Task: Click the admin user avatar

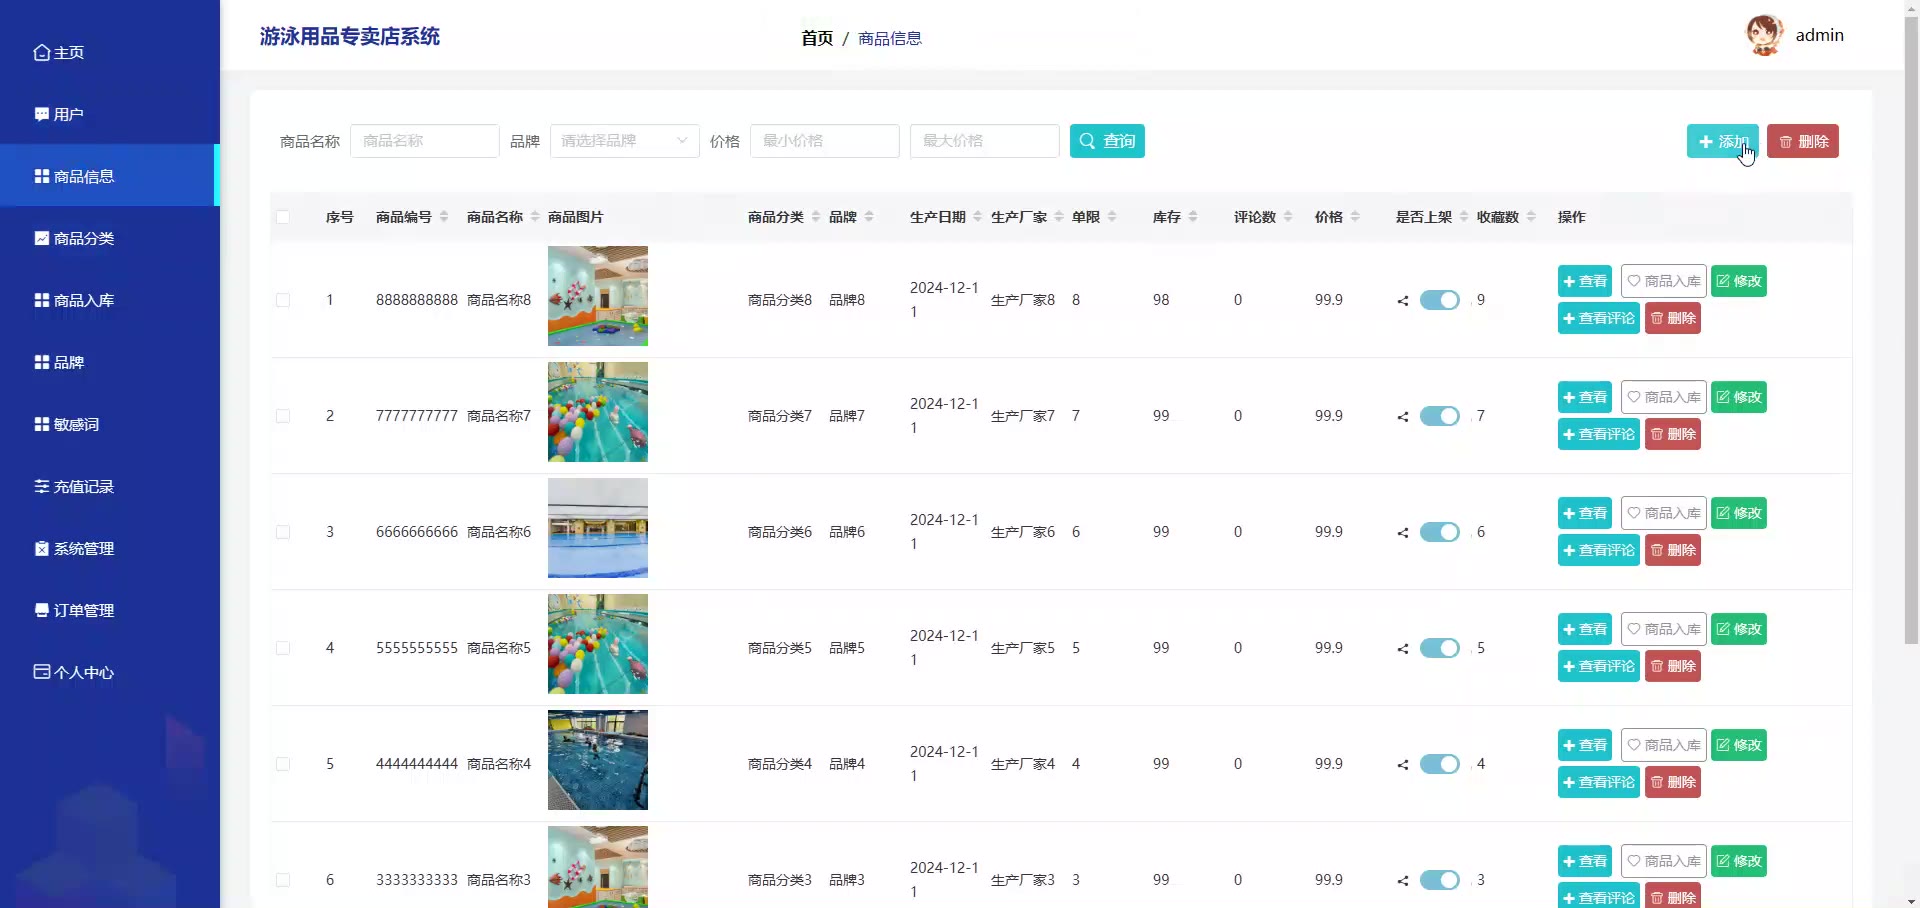Action: tap(1764, 35)
